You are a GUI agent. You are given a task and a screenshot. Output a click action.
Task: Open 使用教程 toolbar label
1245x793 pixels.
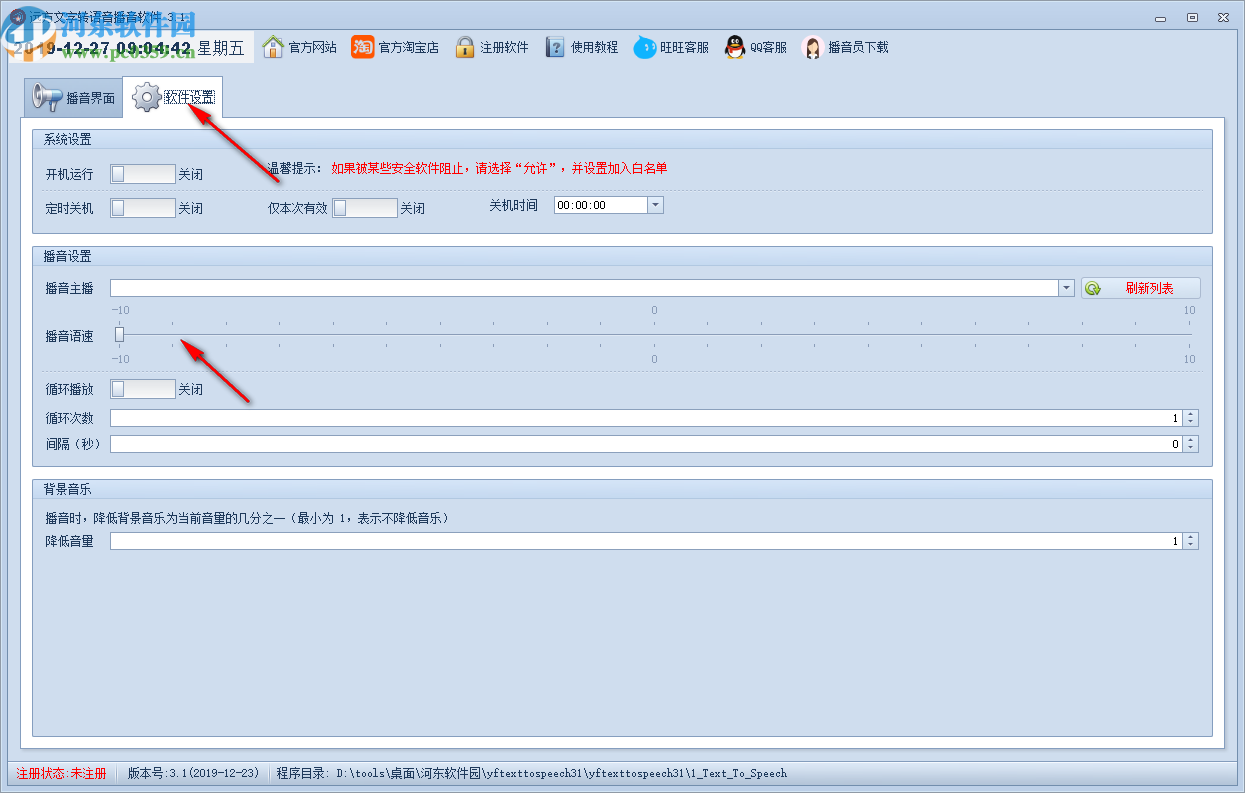click(594, 47)
